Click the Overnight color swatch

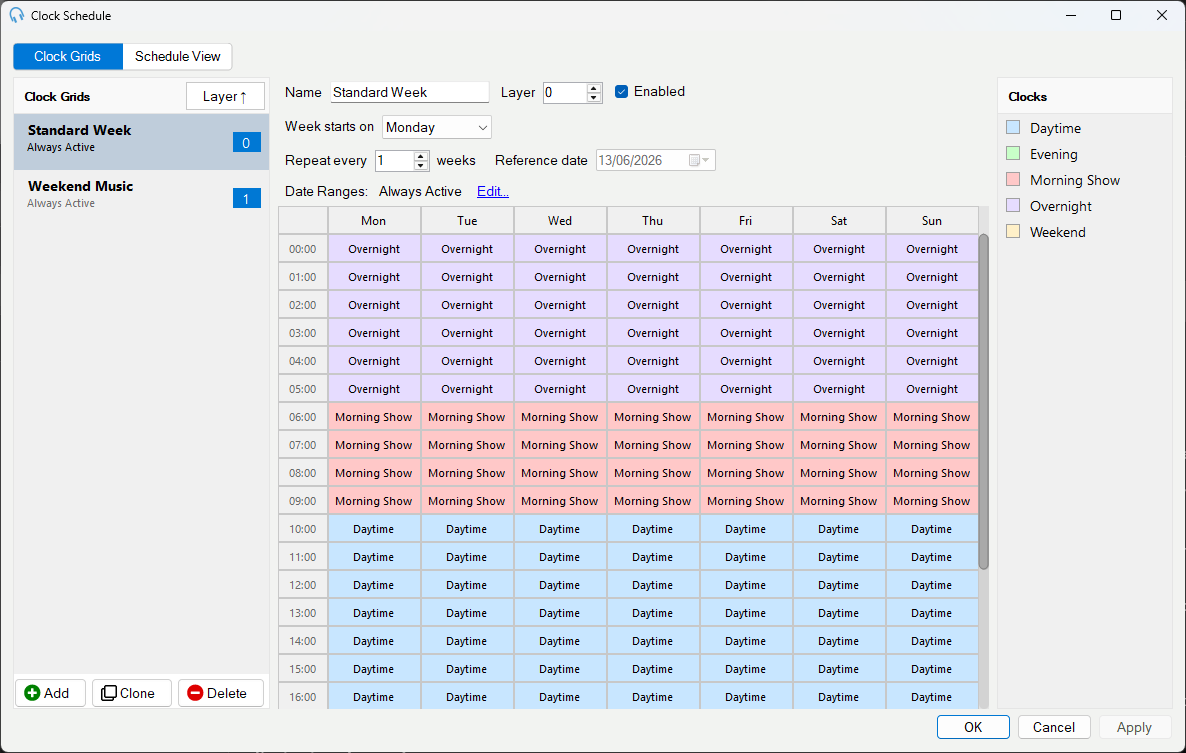pyautogui.click(x=1014, y=205)
